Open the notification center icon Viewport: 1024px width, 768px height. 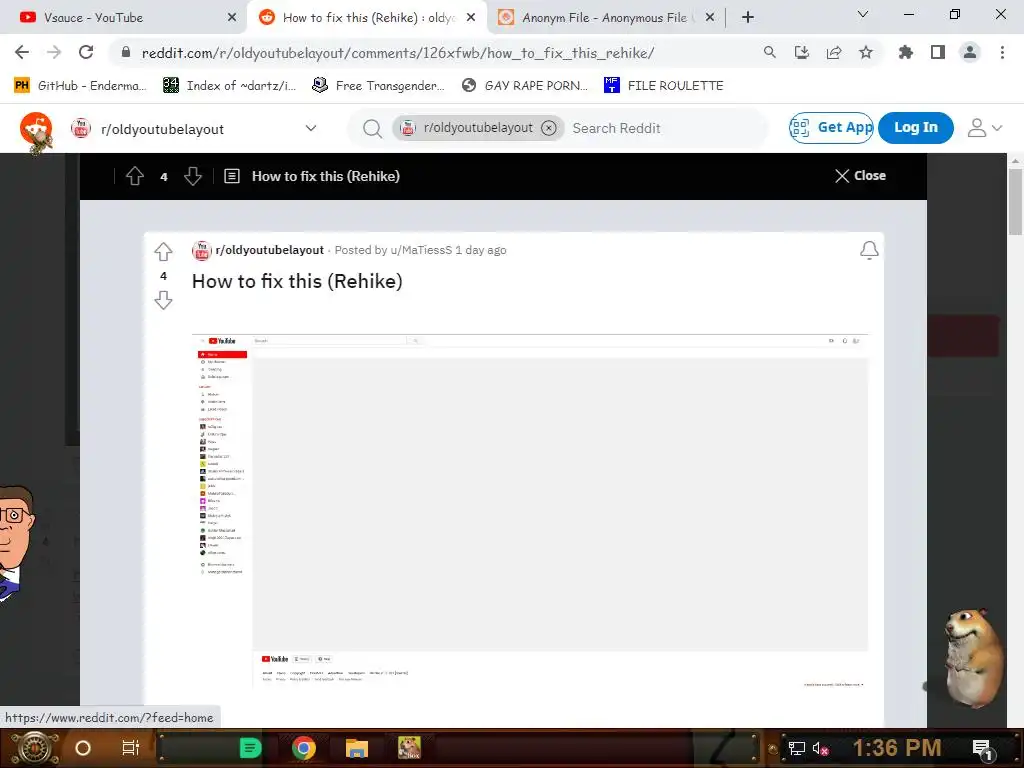(982, 749)
